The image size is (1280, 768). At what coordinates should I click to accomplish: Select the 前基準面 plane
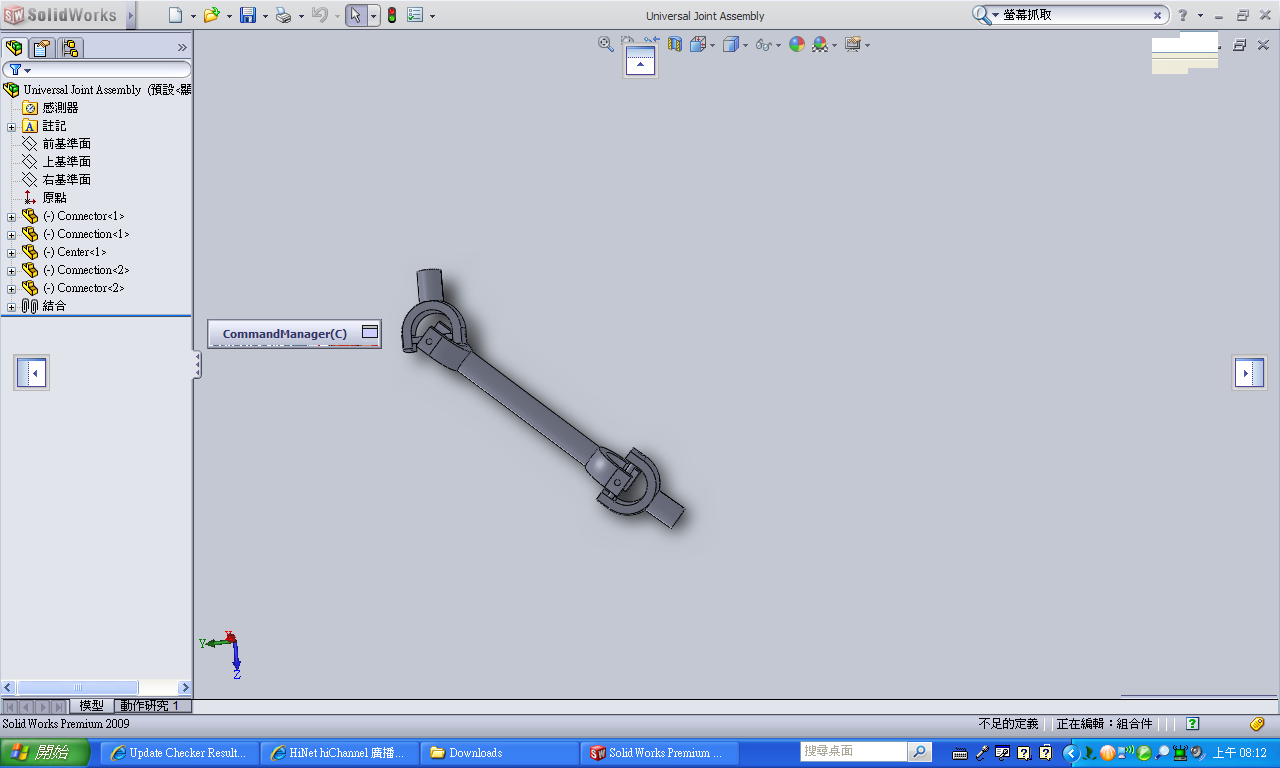click(x=56, y=144)
